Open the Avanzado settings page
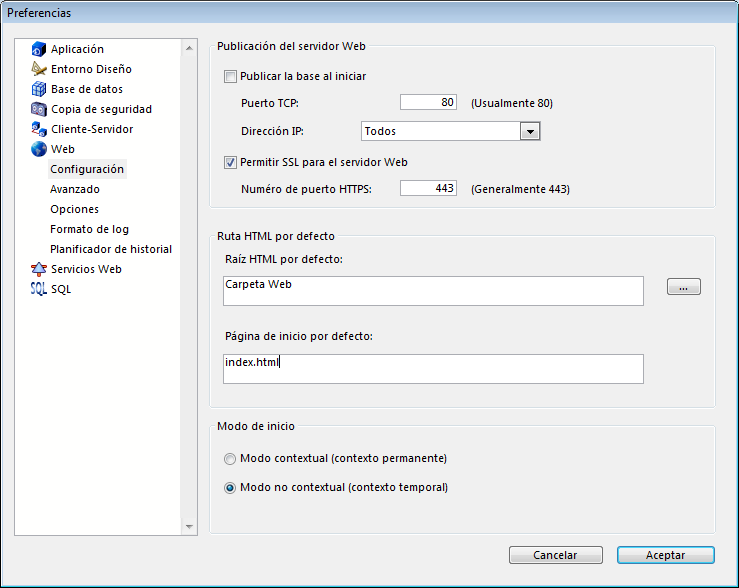The width and height of the screenshot is (739, 588). click(x=75, y=189)
